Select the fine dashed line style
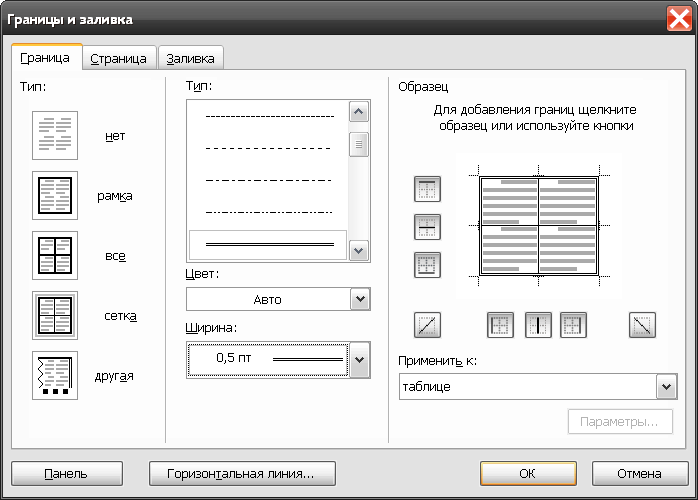The width and height of the screenshot is (698, 500). pos(270,117)
